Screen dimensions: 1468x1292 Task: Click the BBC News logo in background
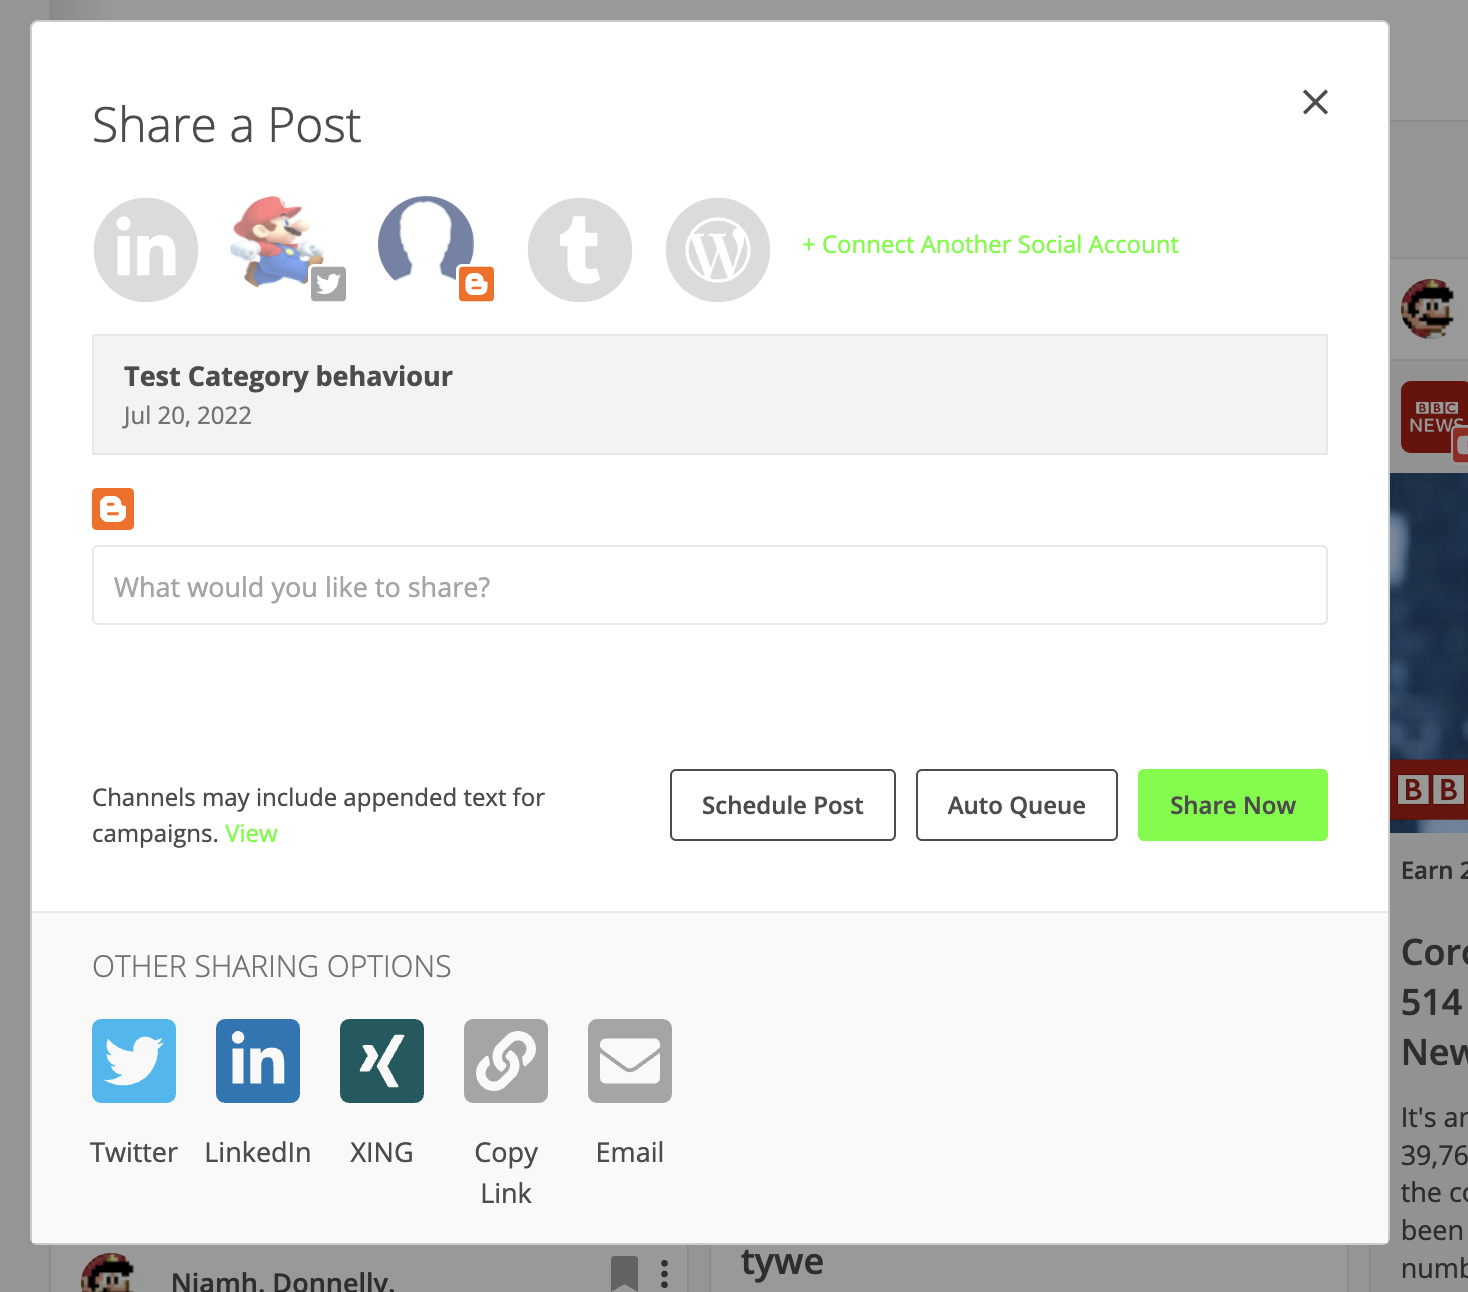pyautogui.click(x=1434, y=417)
